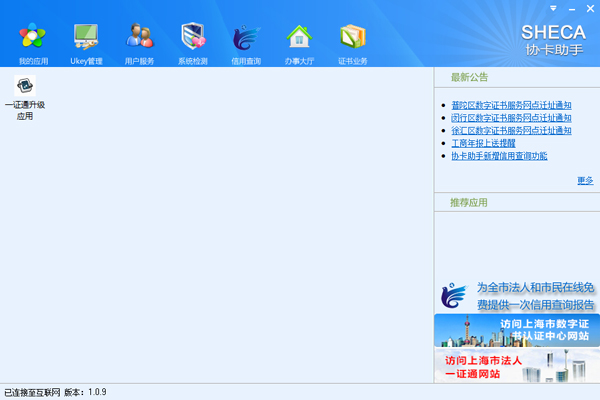Open 证书业务 certificate services
Image resolution: width=600 pixels, height=400 pixels.
pos(352,40)
